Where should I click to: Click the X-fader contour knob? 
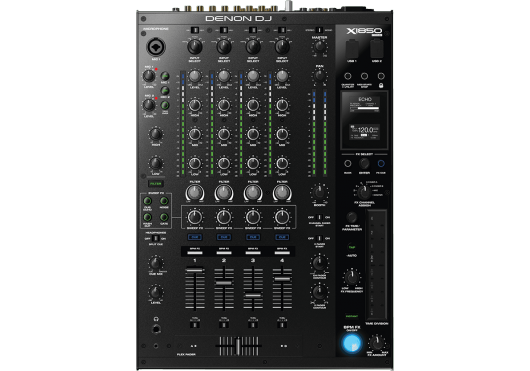pyautogui.click(x=319, y=292)
